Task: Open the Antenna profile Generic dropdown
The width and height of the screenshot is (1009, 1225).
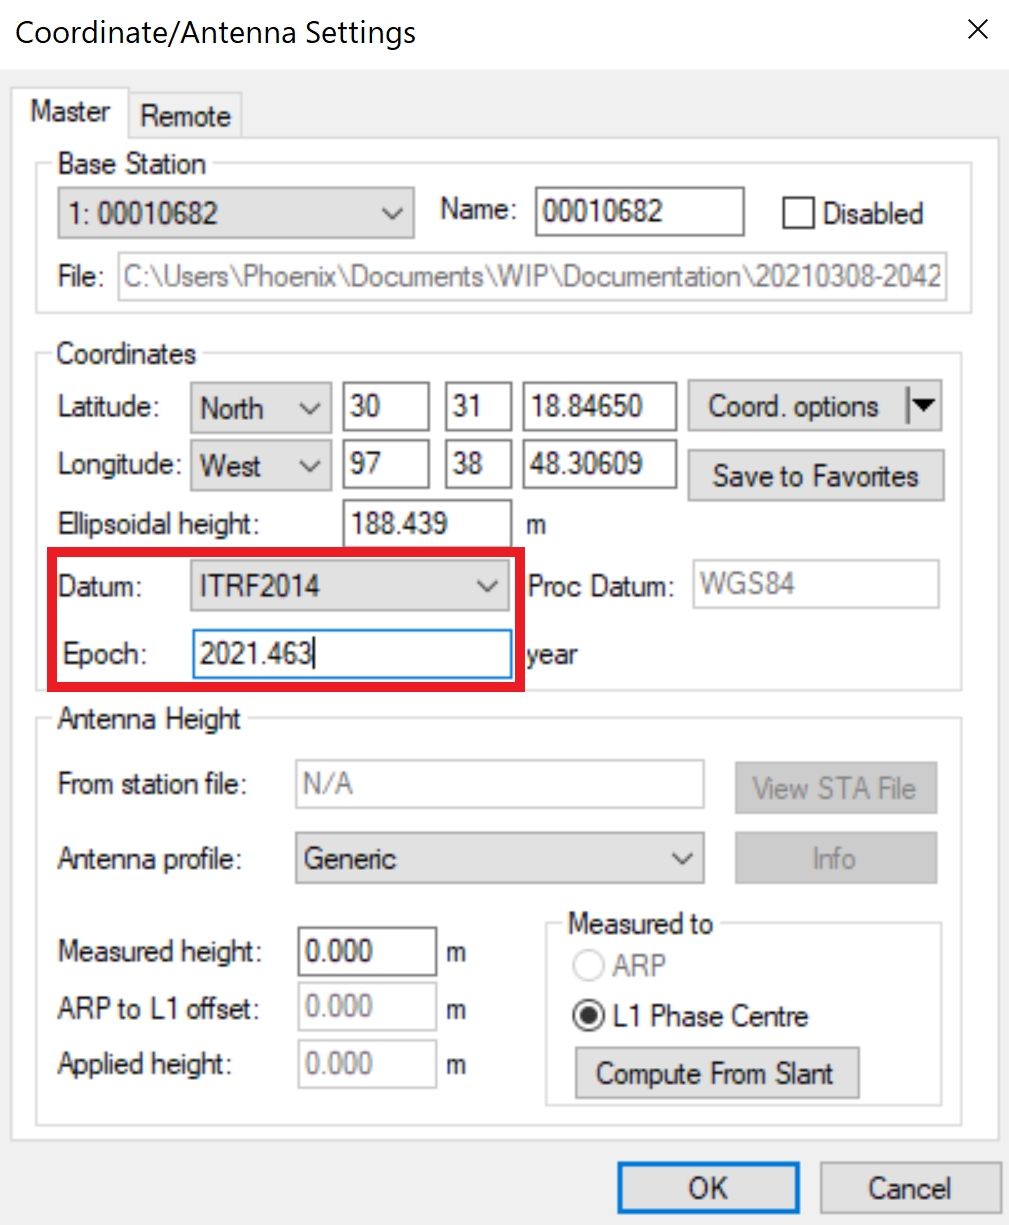Action: point(499,858)
